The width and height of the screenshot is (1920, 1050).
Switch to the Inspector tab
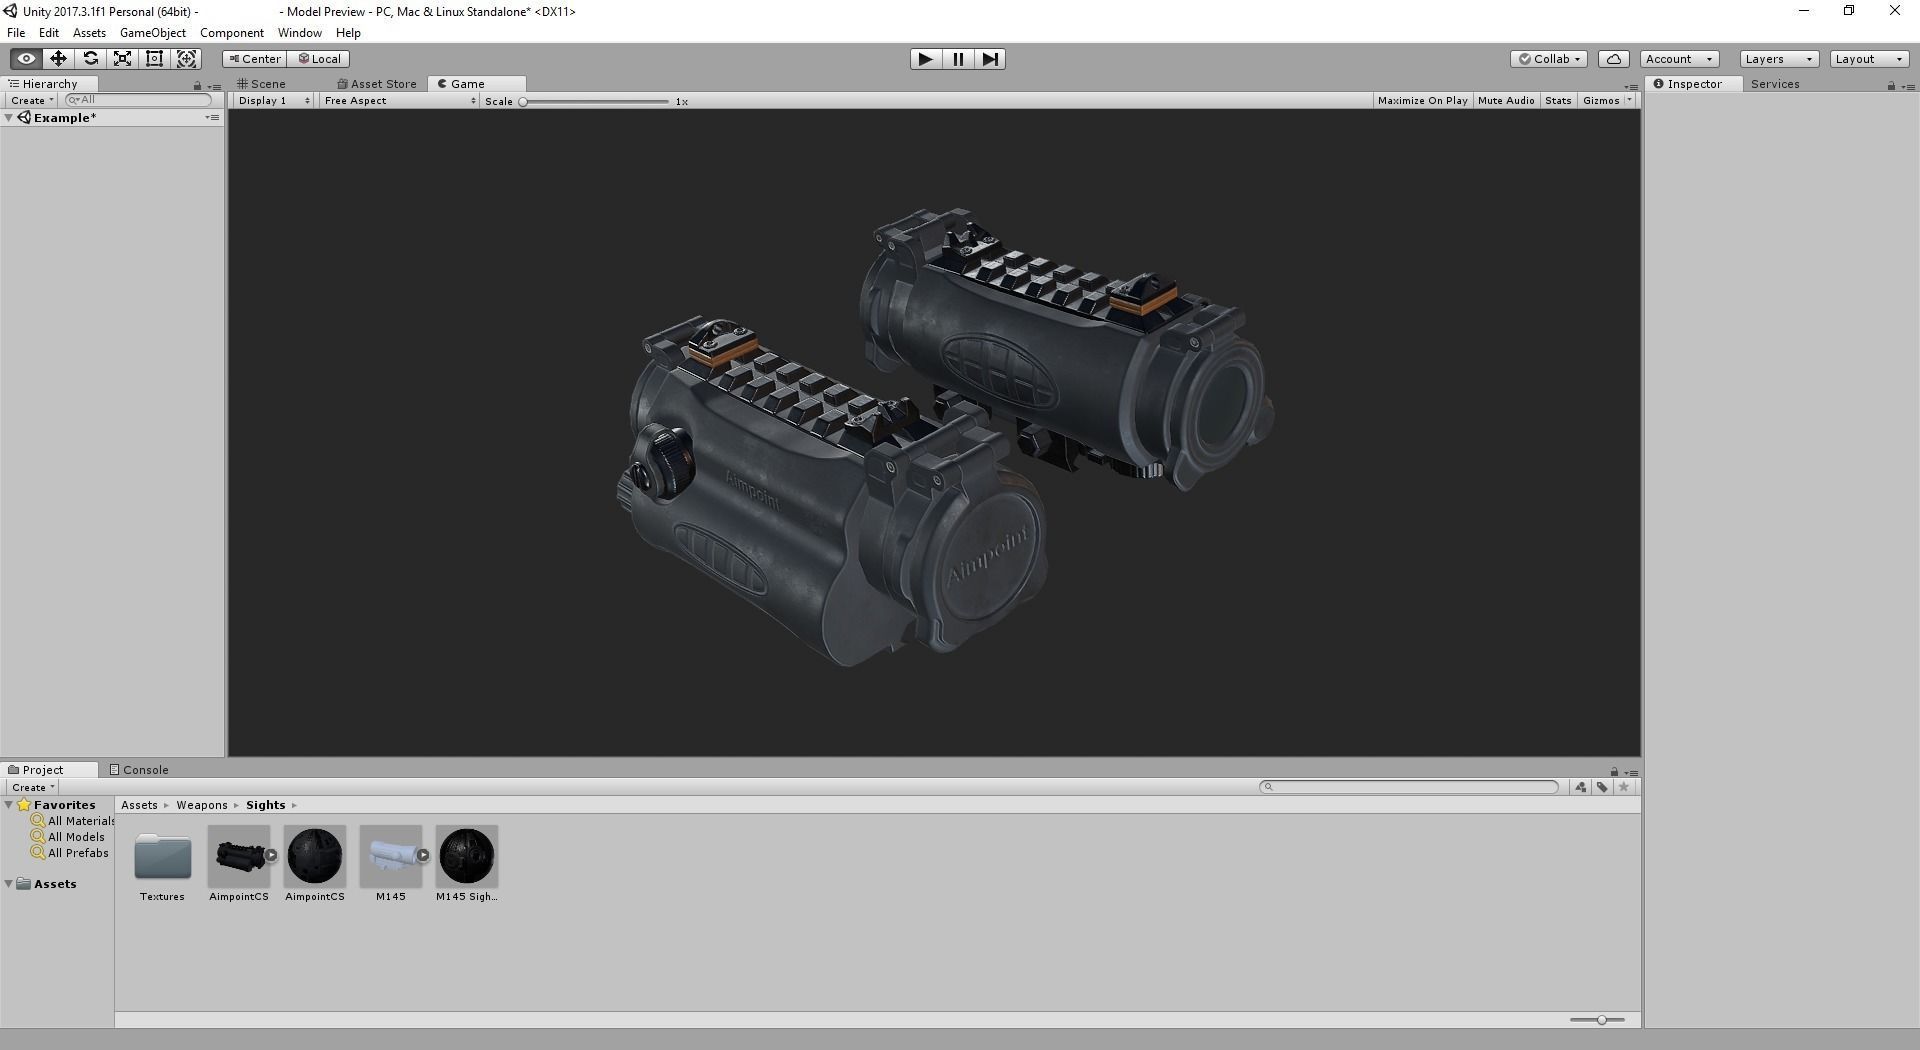tap(1695, 84)
